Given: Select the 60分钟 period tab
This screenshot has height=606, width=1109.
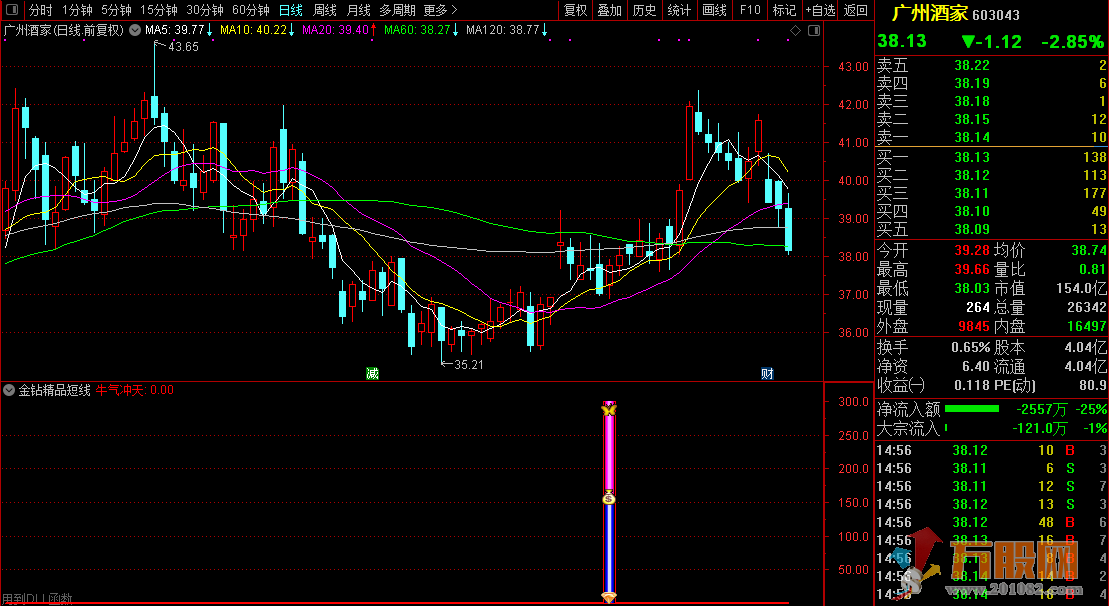Looking at the screenshot, I should tap(251, 10).
